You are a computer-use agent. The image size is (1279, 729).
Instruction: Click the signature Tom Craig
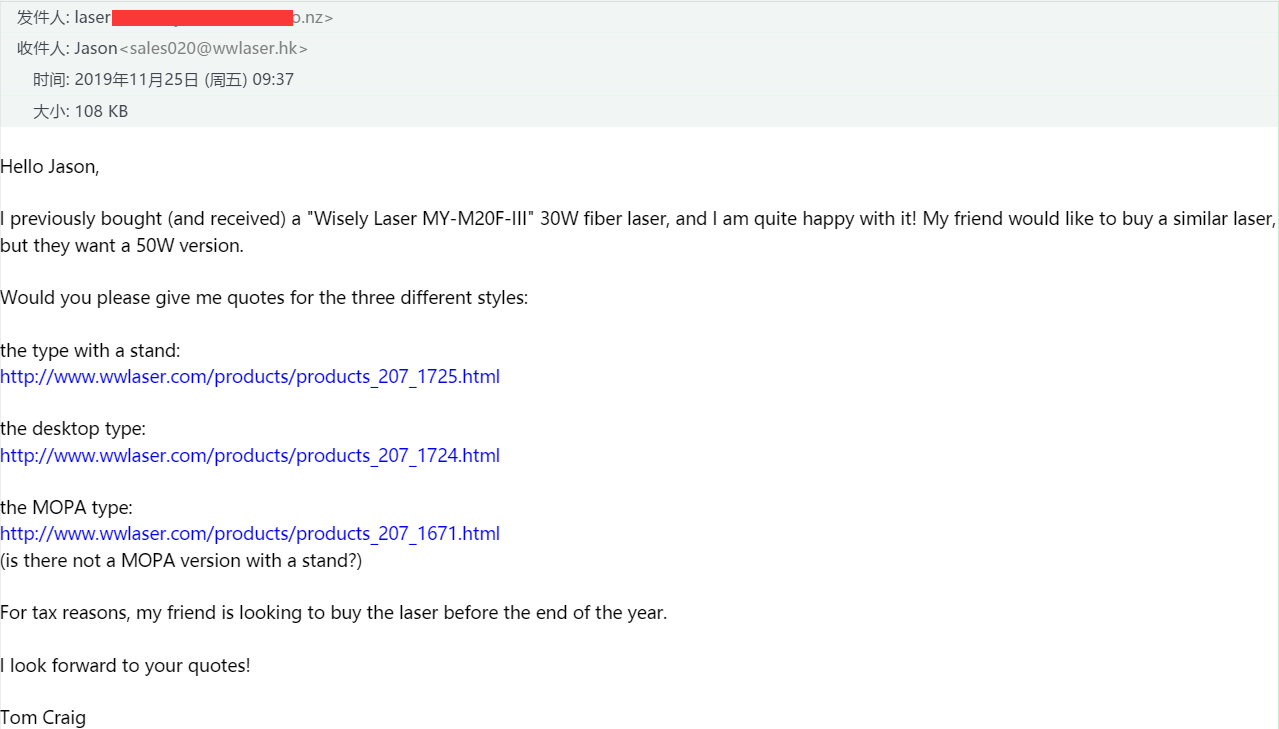(43, 717)
